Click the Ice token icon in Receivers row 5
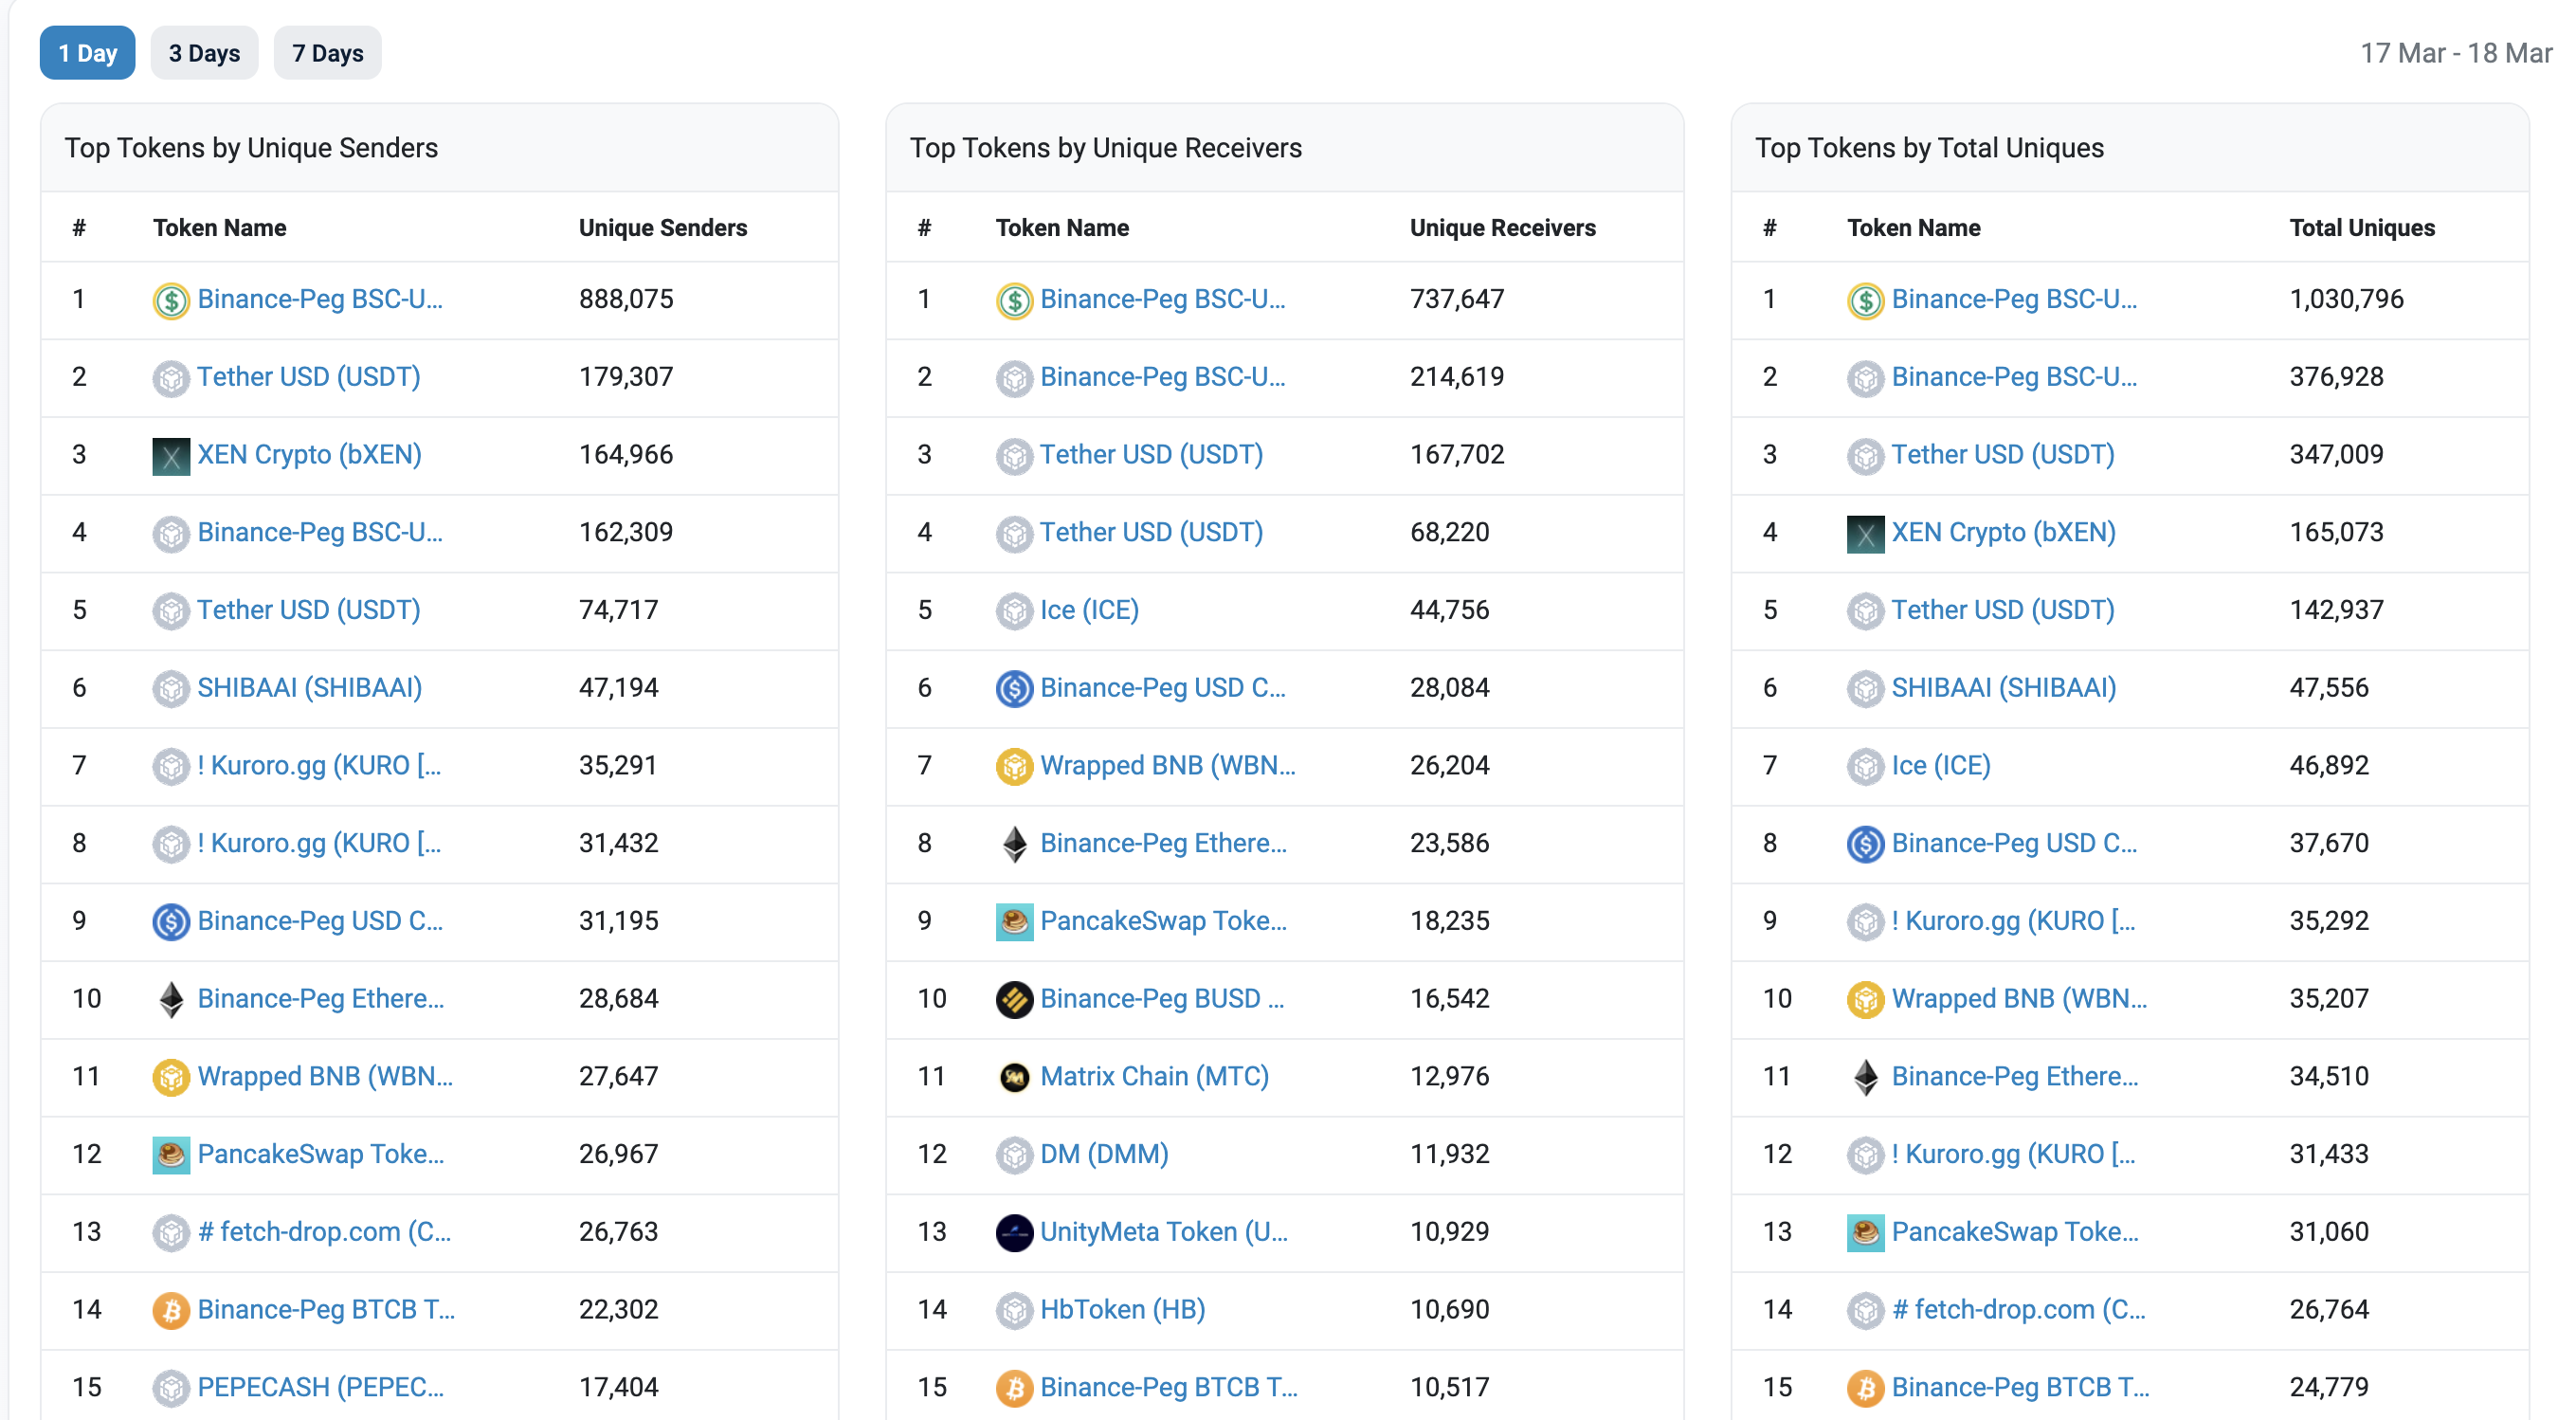 [x=1014, y=611]
